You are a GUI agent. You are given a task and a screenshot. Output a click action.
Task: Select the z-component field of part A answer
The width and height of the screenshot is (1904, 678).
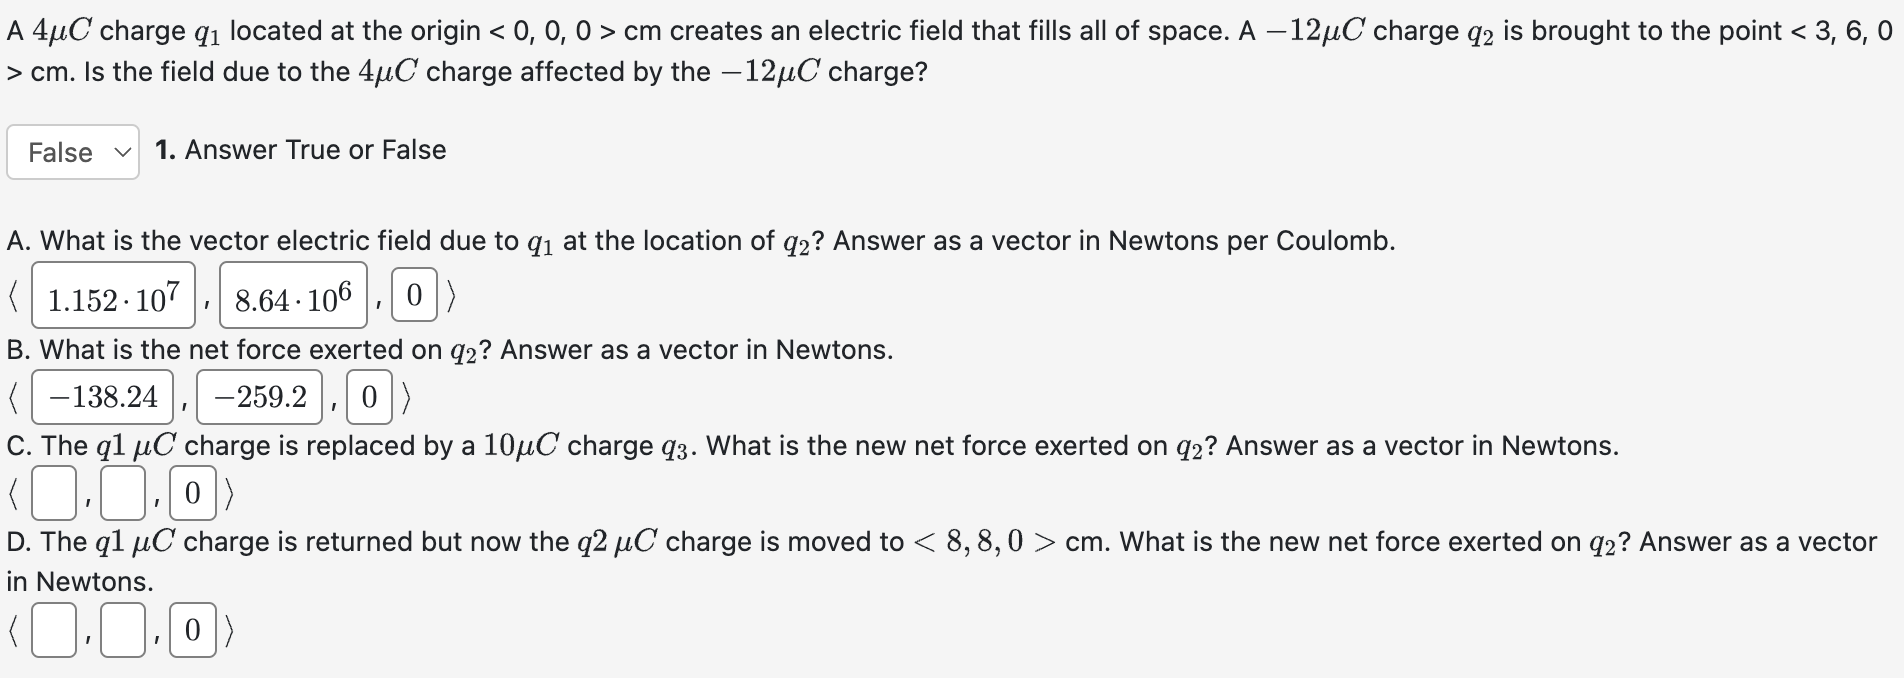pos(415,293)
